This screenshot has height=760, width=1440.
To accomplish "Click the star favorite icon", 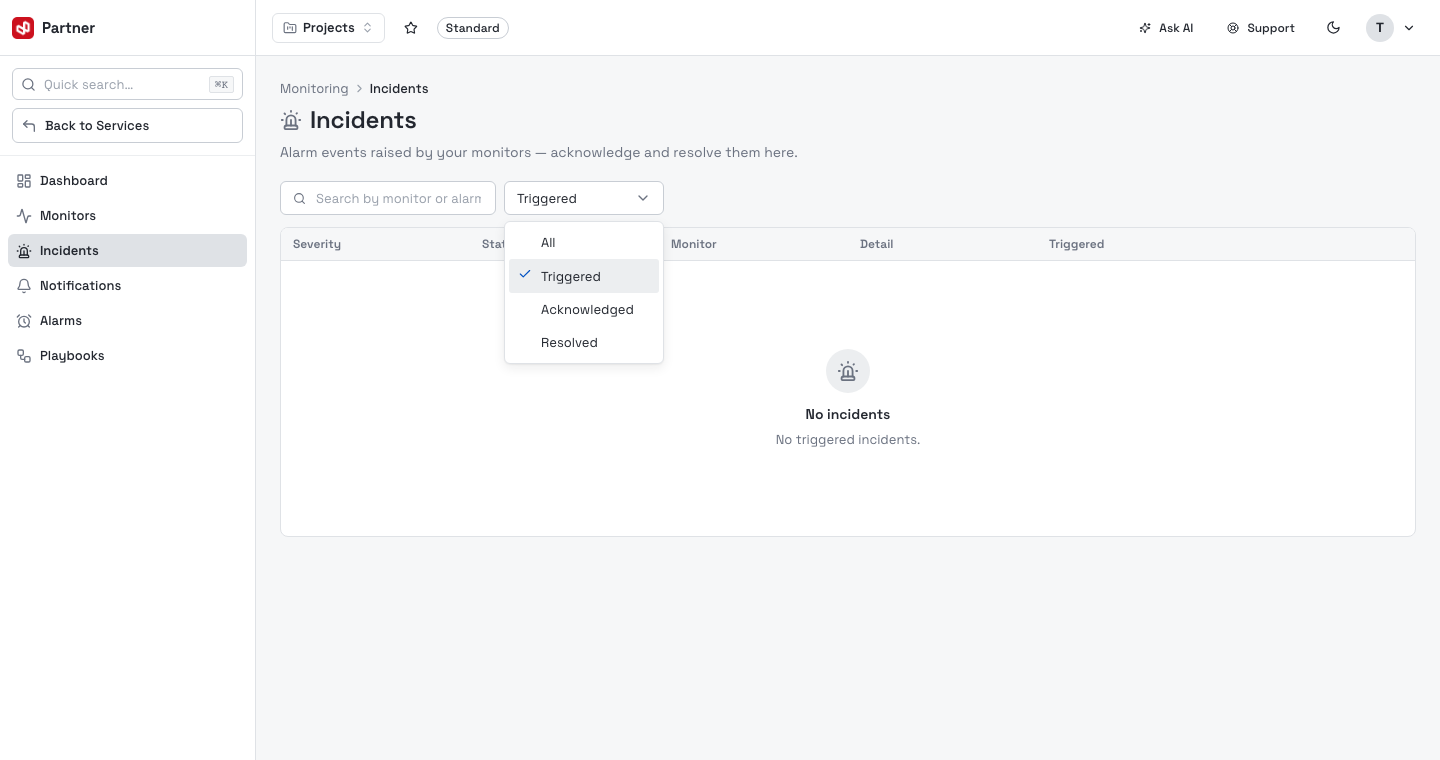I will point(411,28).
